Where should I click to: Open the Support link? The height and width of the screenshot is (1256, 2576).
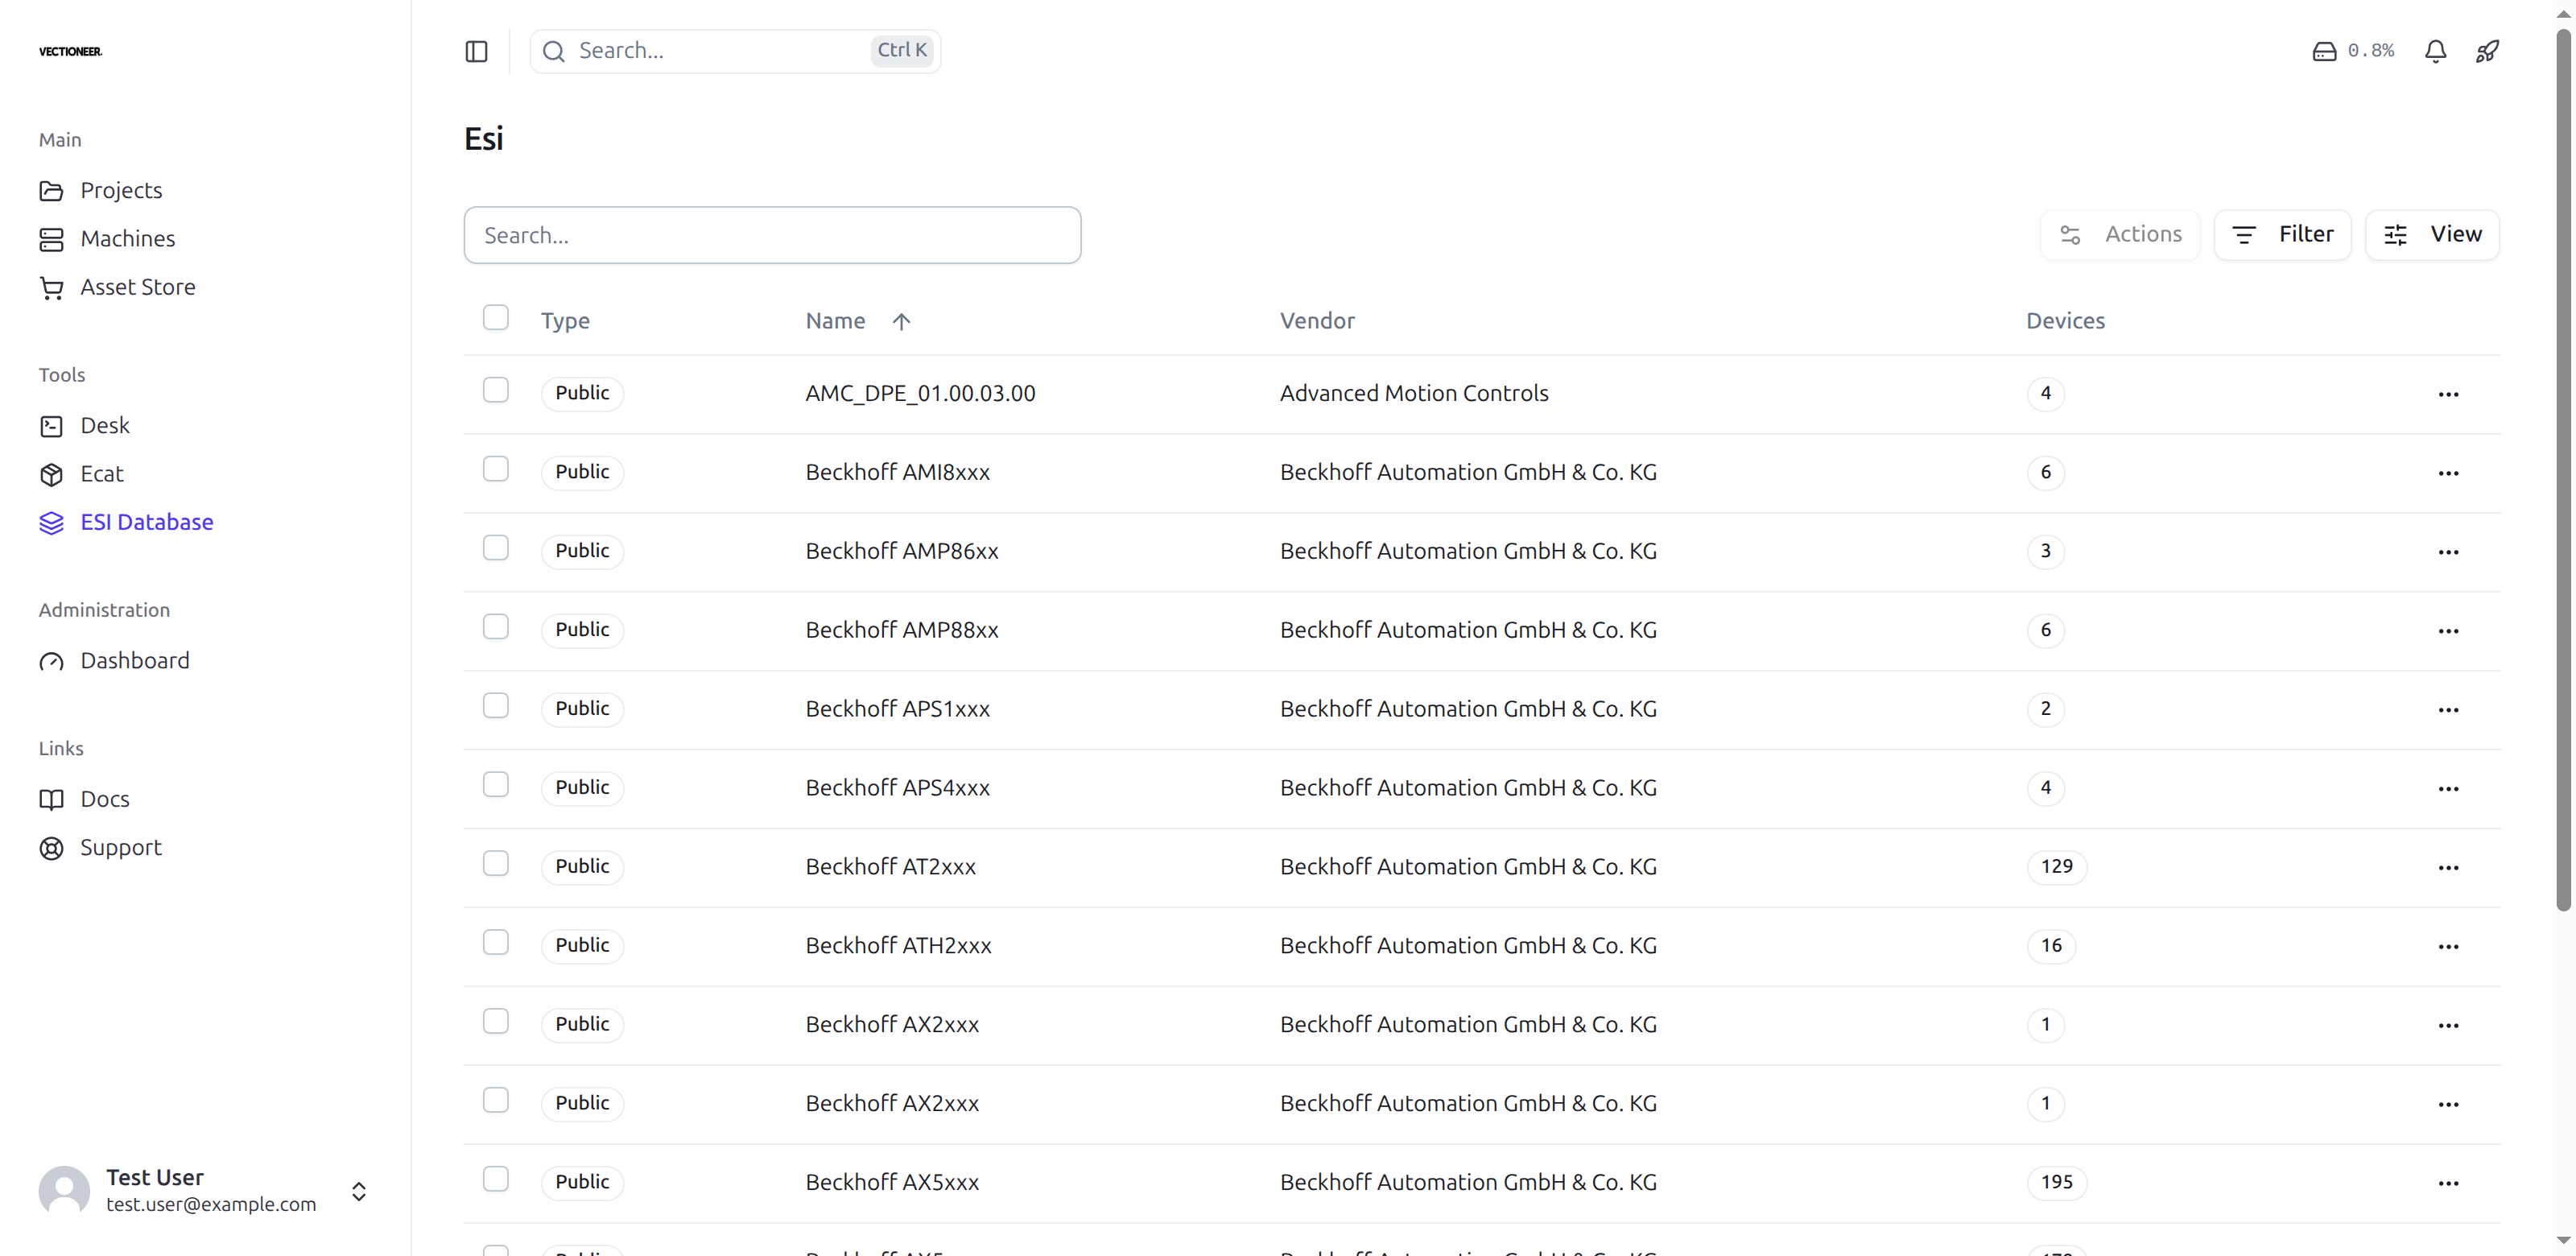coord(121,847)
